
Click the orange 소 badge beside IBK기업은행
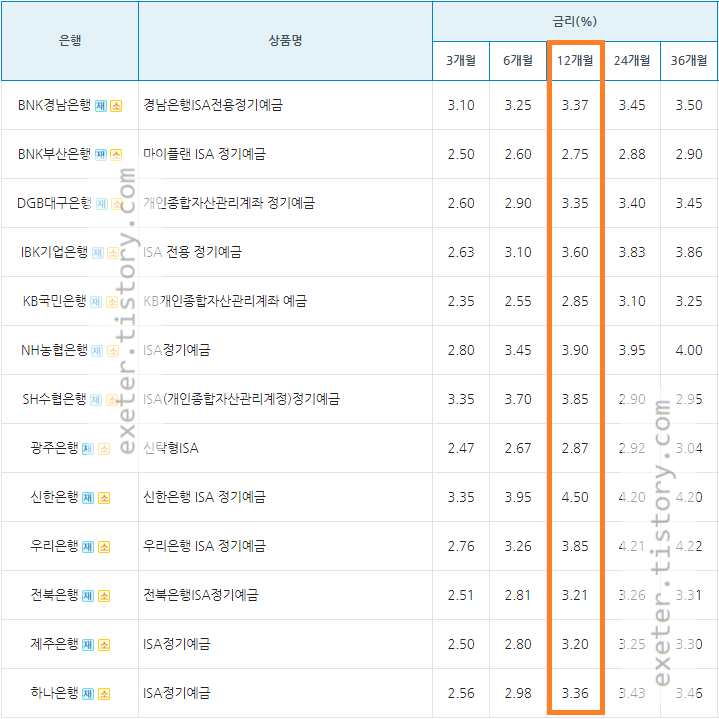(113, 253)
